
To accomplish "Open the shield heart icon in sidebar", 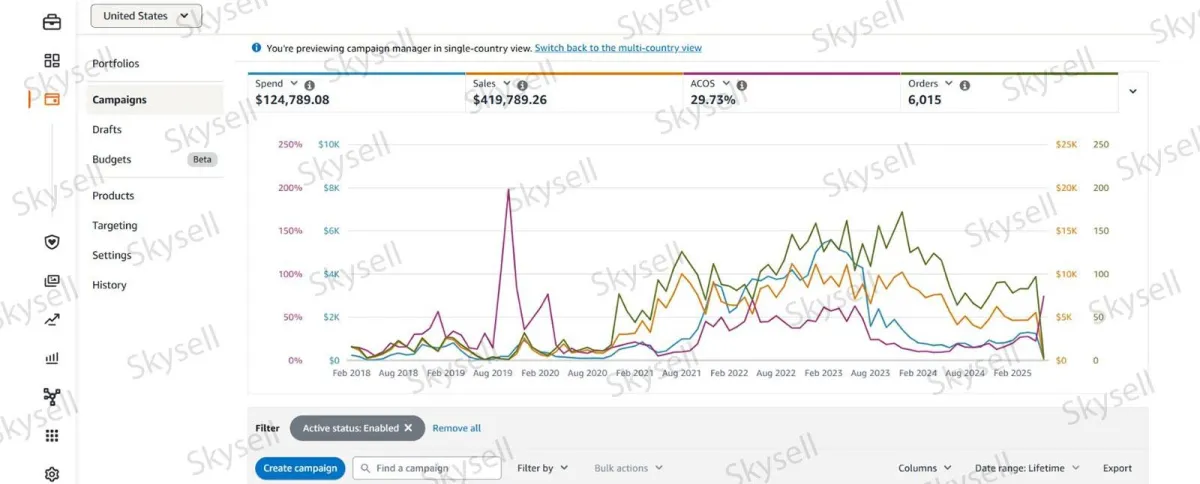I will (52, 242).
